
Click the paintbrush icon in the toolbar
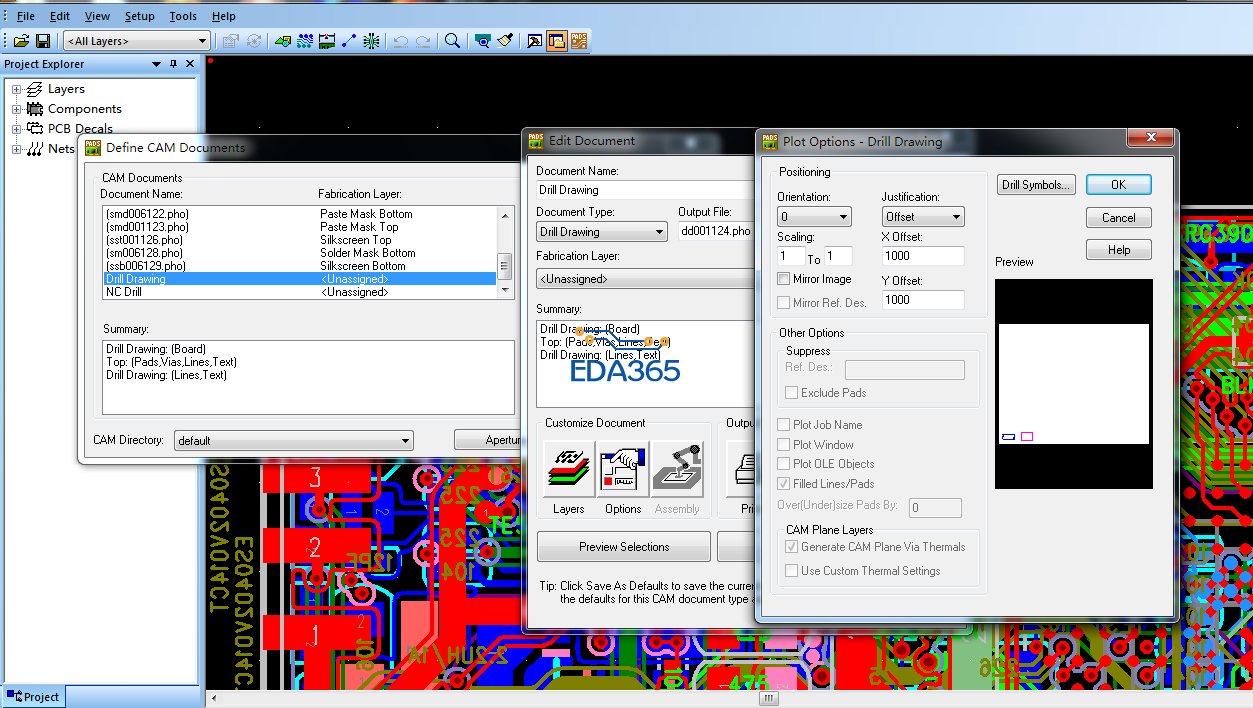point(506,41)
